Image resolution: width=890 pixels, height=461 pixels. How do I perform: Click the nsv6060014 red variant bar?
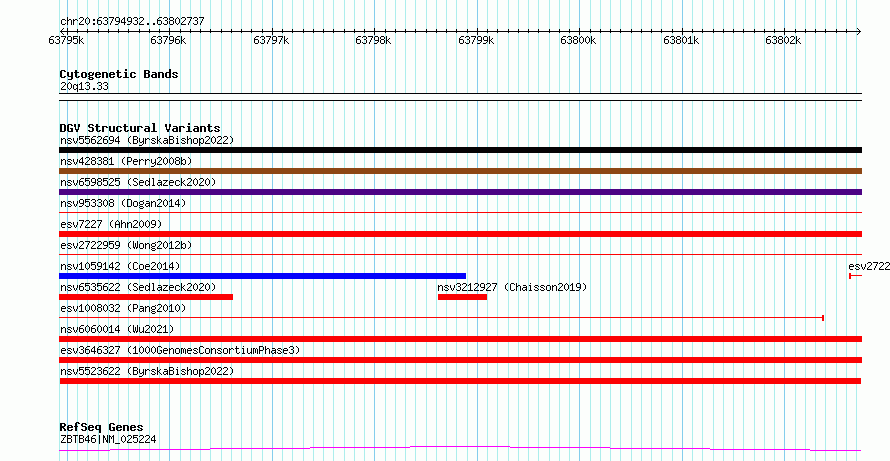pos(460,339)
